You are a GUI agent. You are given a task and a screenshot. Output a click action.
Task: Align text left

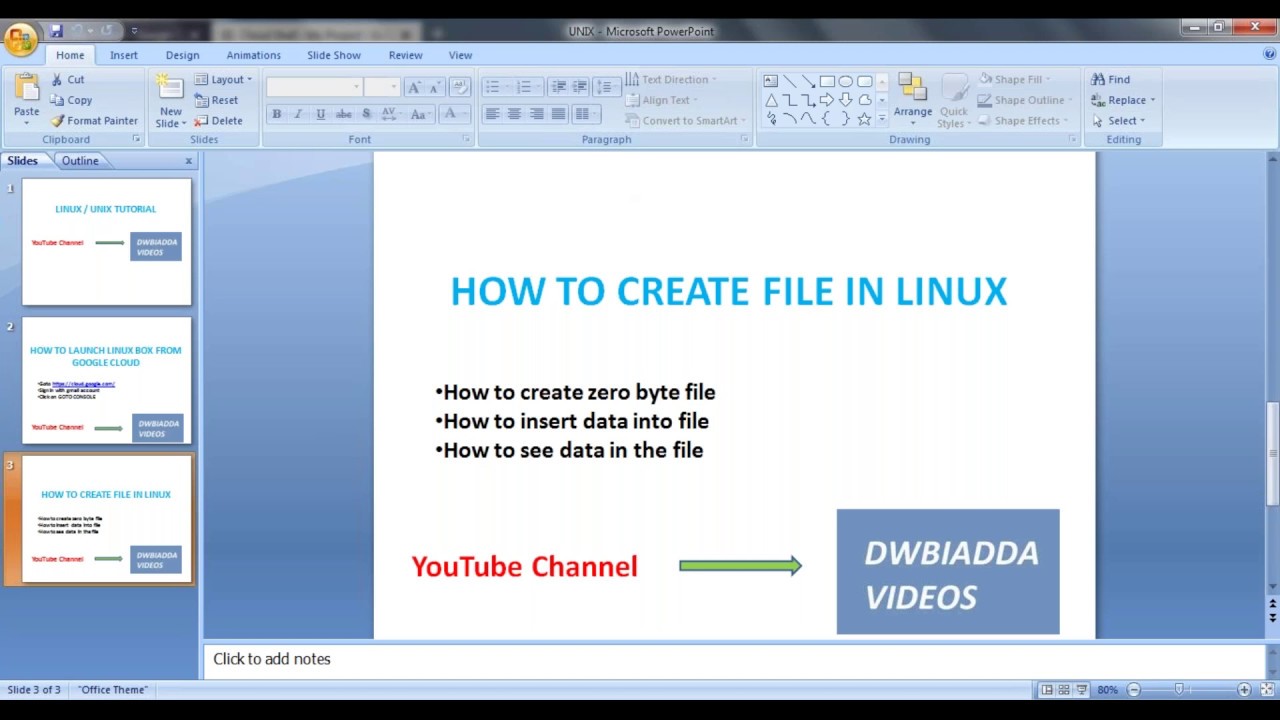492,114
